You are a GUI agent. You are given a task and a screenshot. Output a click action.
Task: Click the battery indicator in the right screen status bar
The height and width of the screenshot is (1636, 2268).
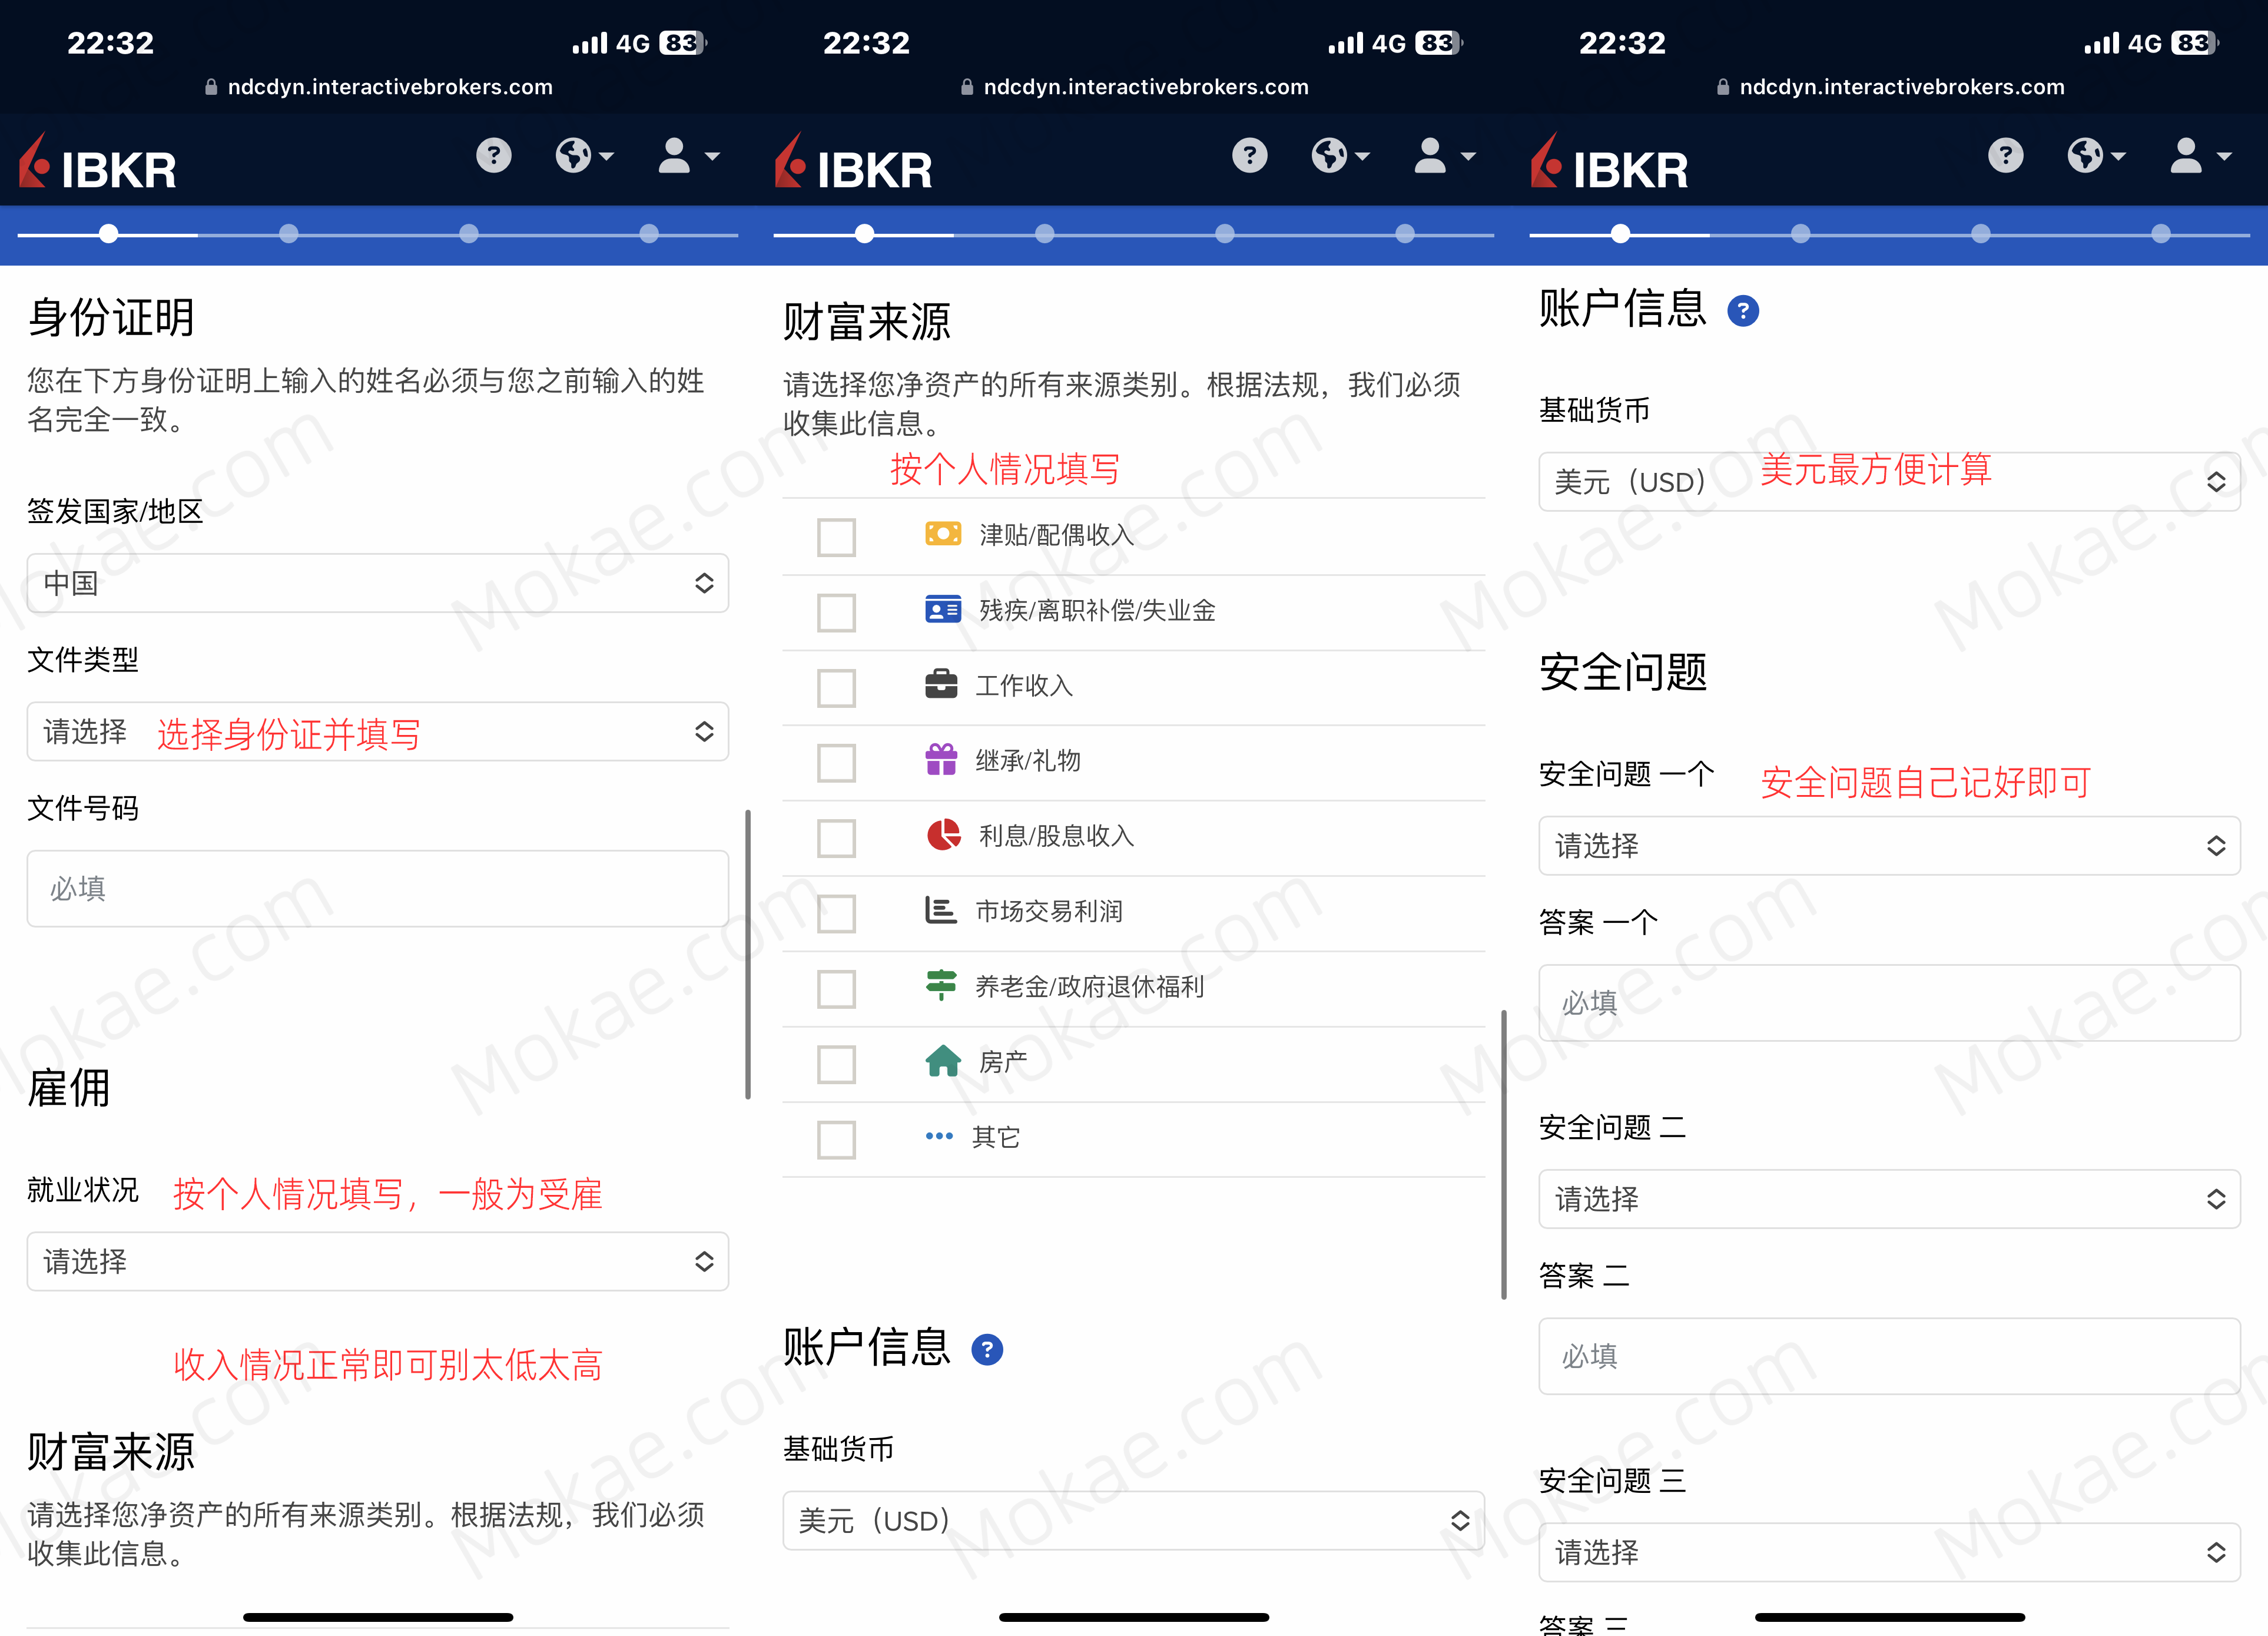[2195, 43]
